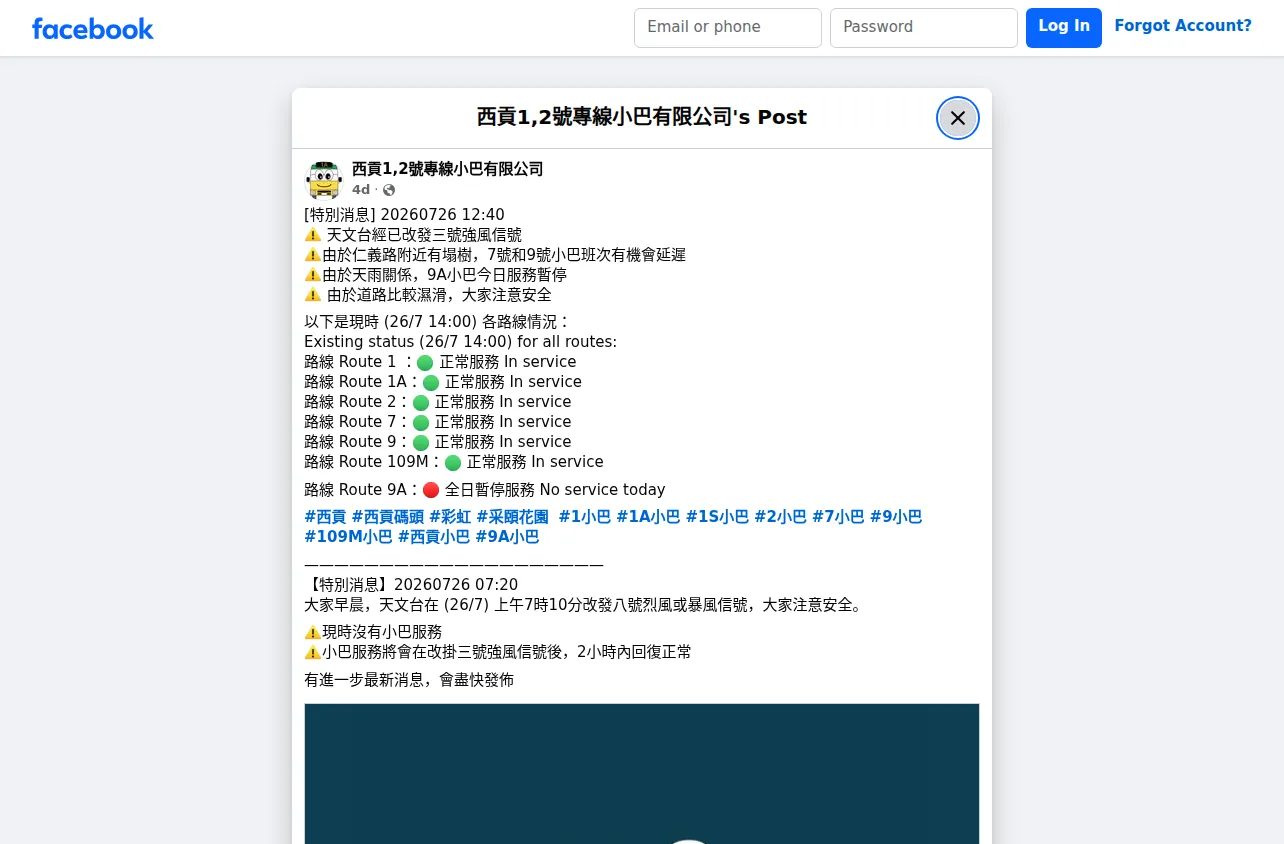The height and width of the screenshot is (844, 1284).
Task: Open the minibus company profile picture
Action: 324,180
